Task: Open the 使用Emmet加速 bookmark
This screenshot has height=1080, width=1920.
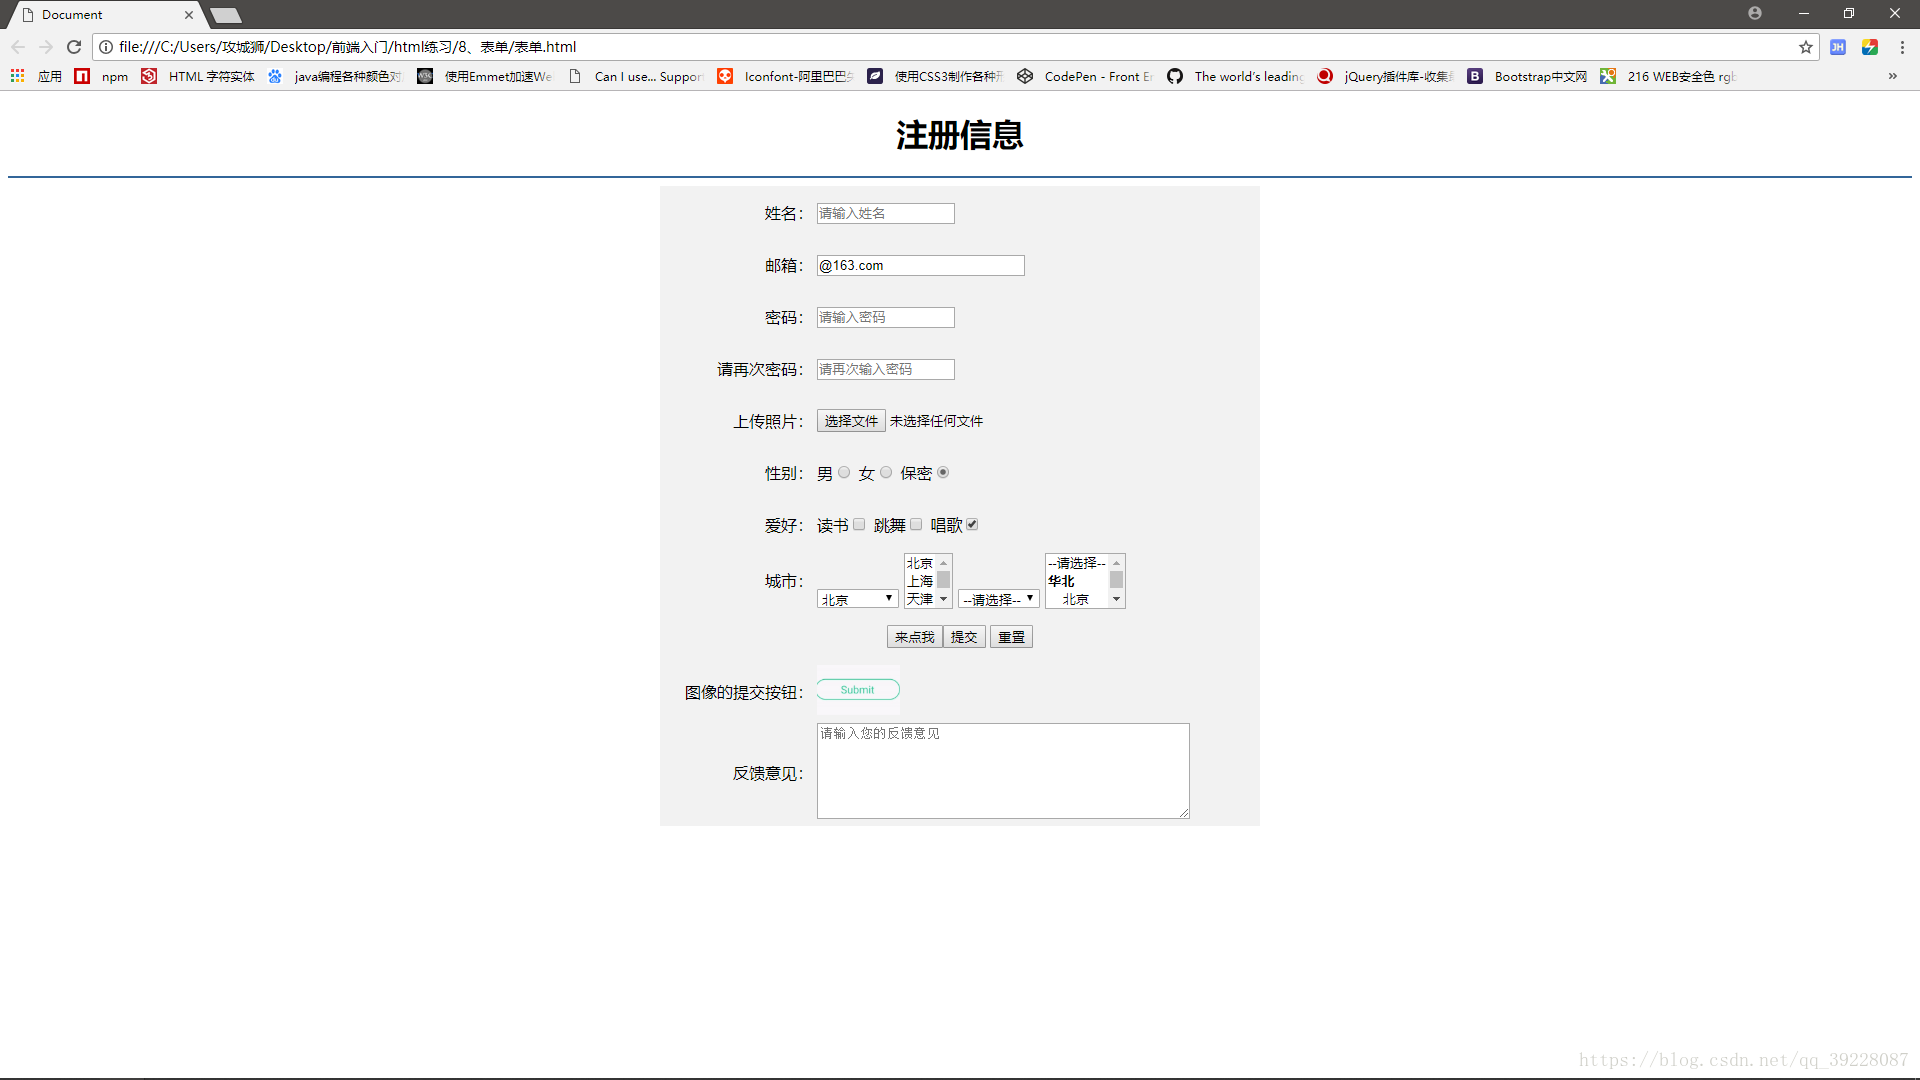Action: [485, 76]
